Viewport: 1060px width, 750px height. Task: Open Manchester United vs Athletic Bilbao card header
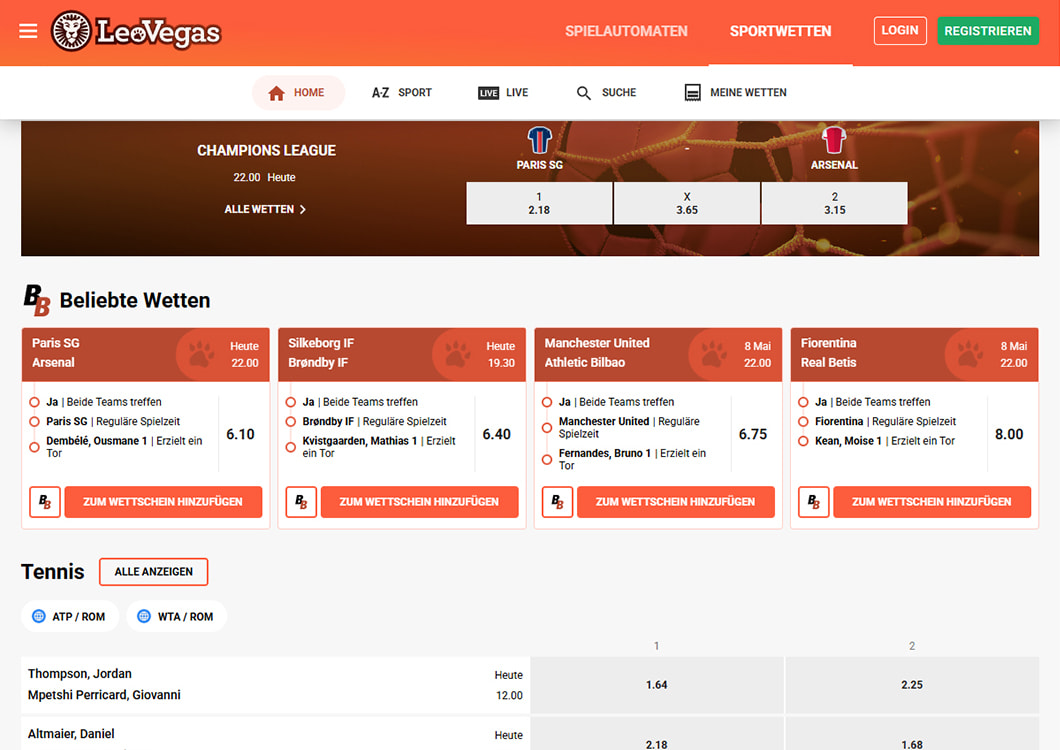coord(658,354)
